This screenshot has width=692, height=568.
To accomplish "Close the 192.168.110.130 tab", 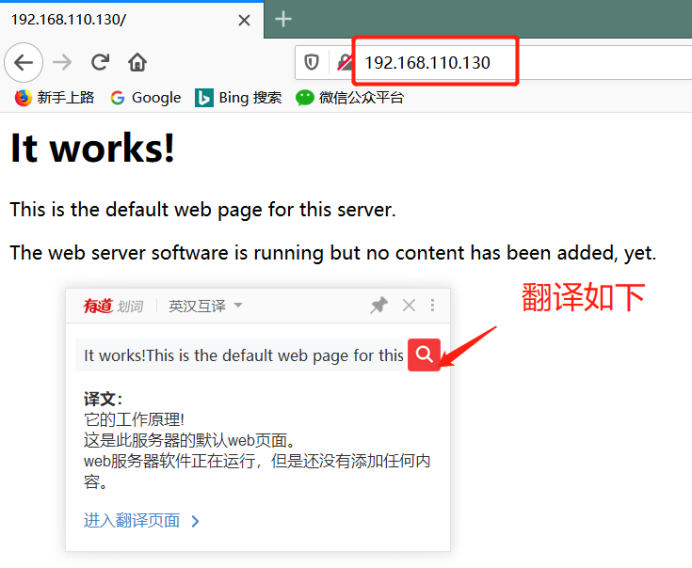I will pos(244,20).
